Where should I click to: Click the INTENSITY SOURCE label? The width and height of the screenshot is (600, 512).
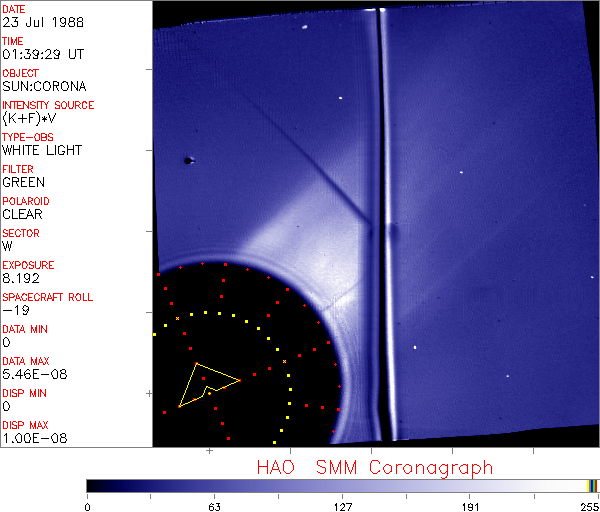(48, 105)
